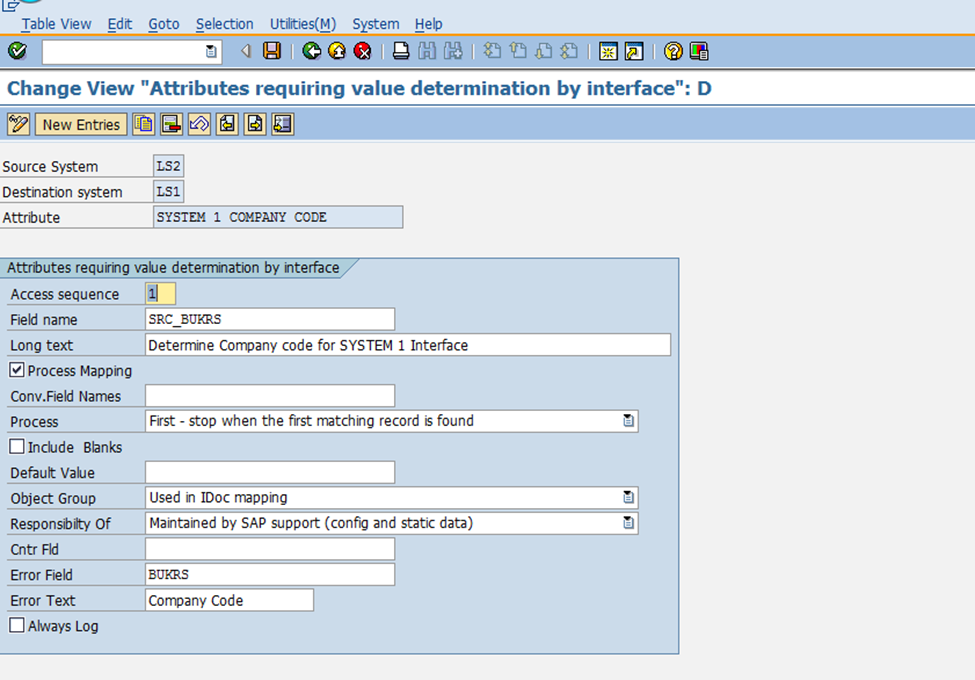Open the Help question mark icon
The width and height of the screenshot is (975, 680).
pos(672,51)
